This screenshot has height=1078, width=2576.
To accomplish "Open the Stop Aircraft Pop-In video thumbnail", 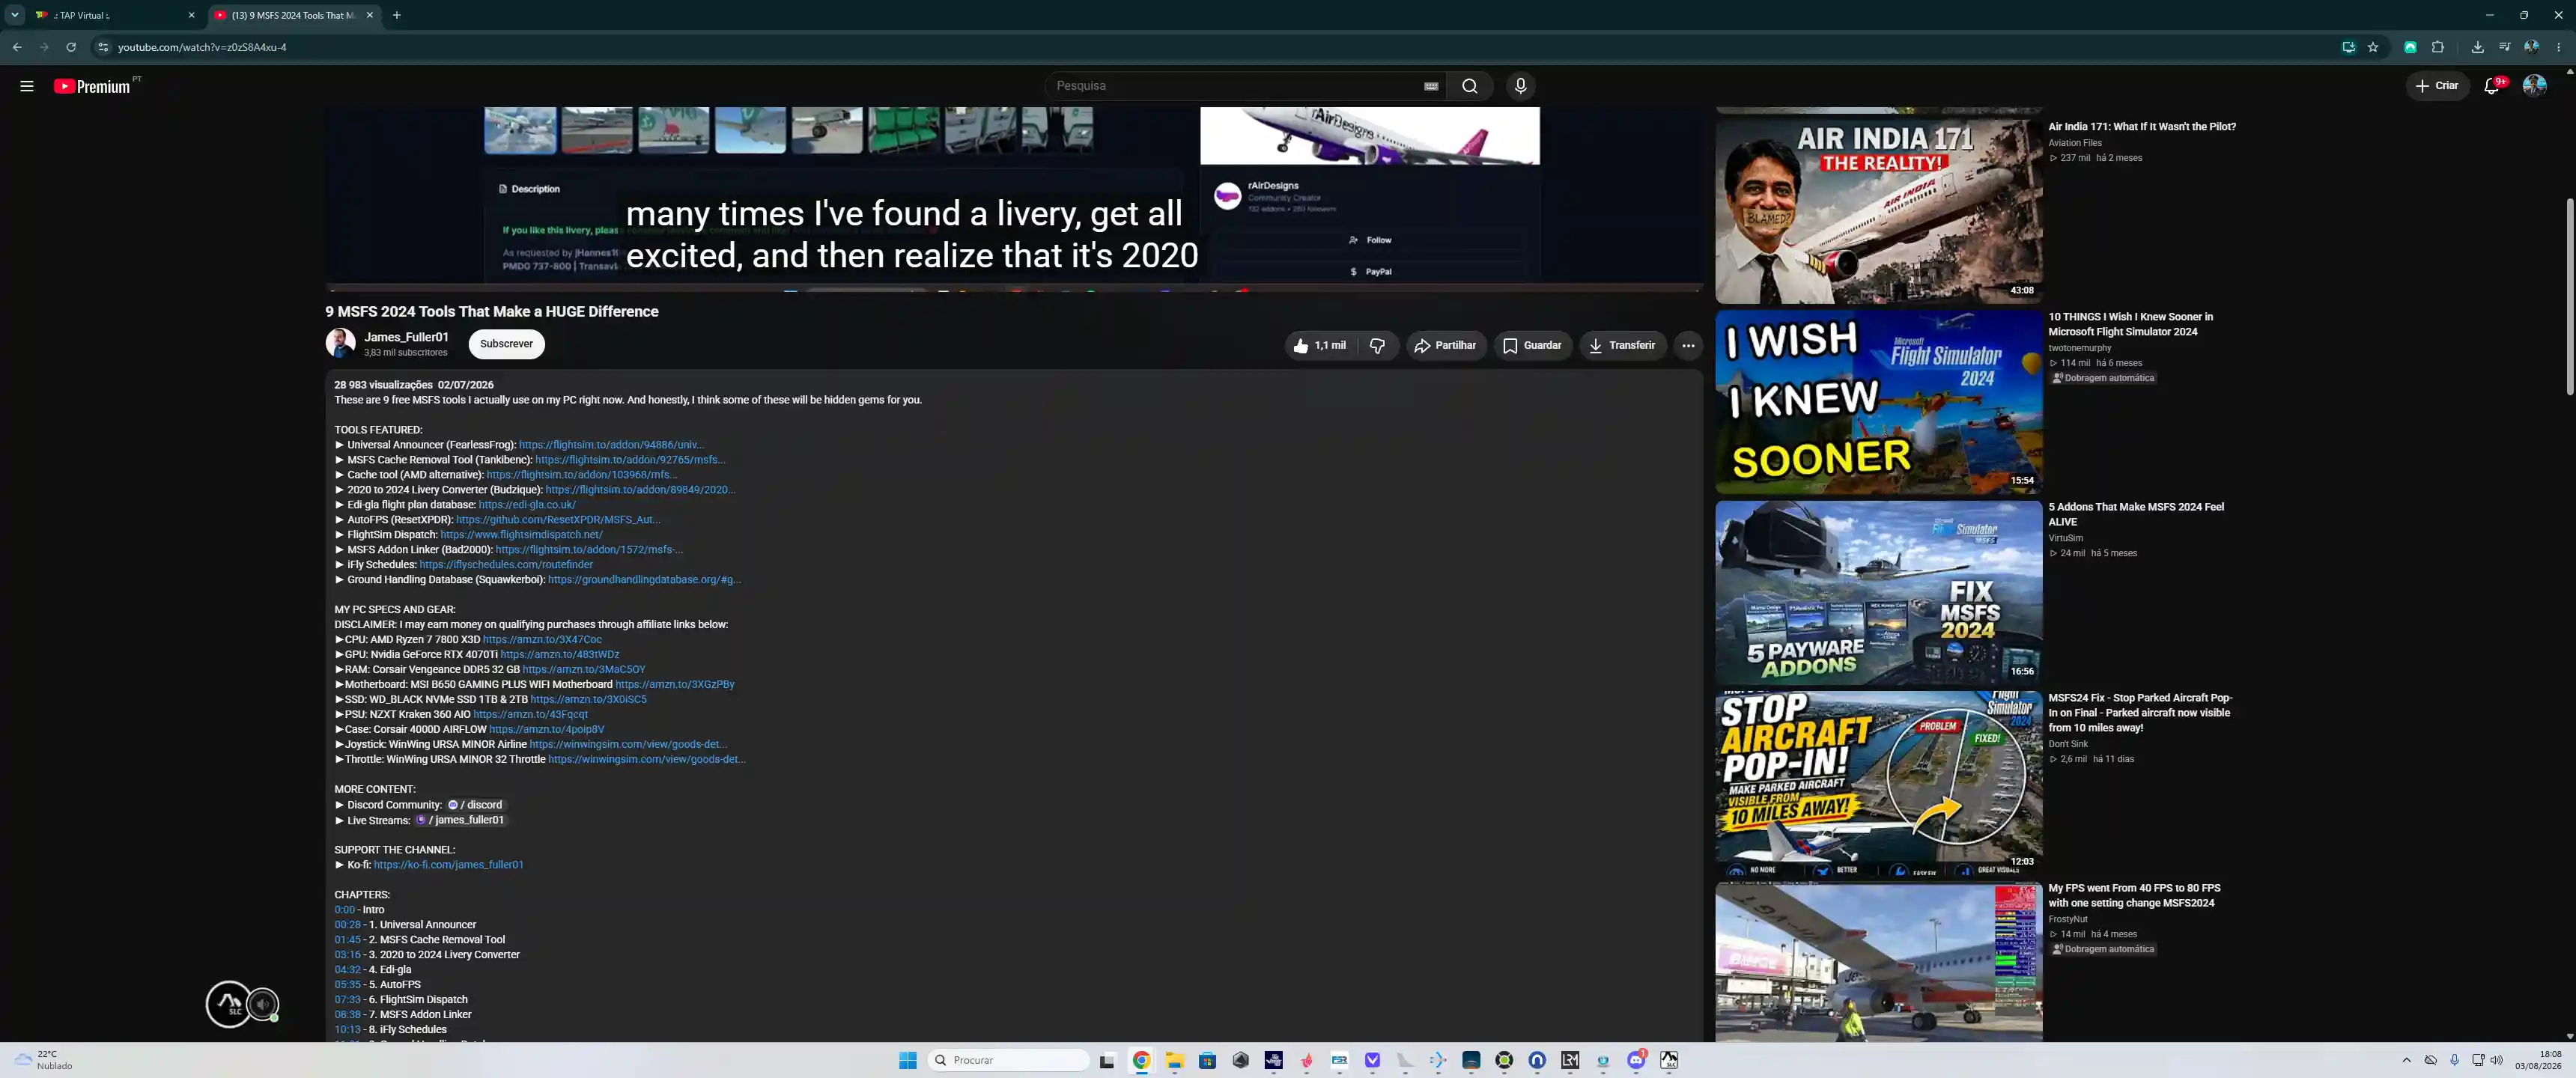I will coord(1878,783).
